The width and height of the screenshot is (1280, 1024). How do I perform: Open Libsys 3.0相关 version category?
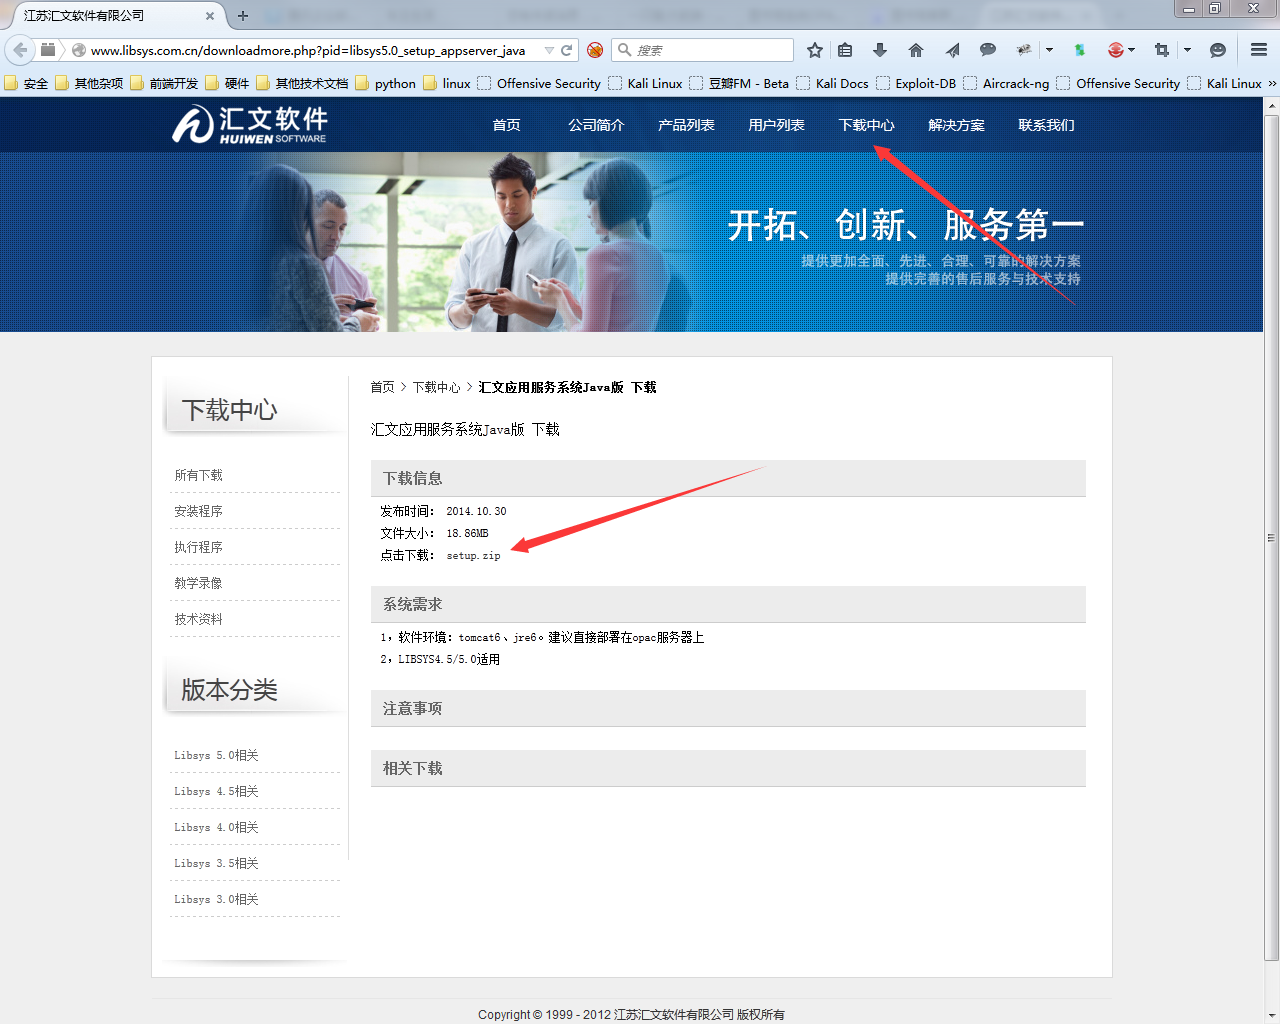point(216,899)
